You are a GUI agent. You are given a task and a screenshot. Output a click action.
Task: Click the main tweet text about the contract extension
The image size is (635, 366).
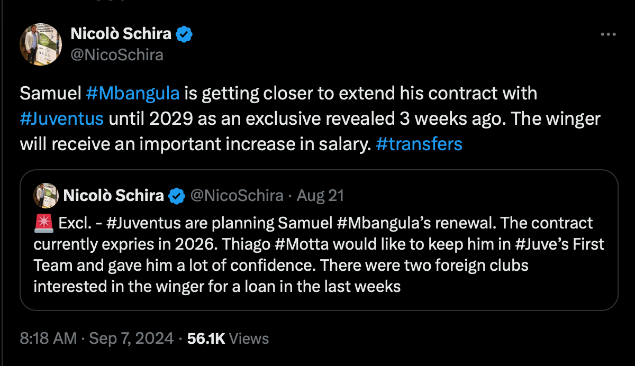tap(310, 119)
